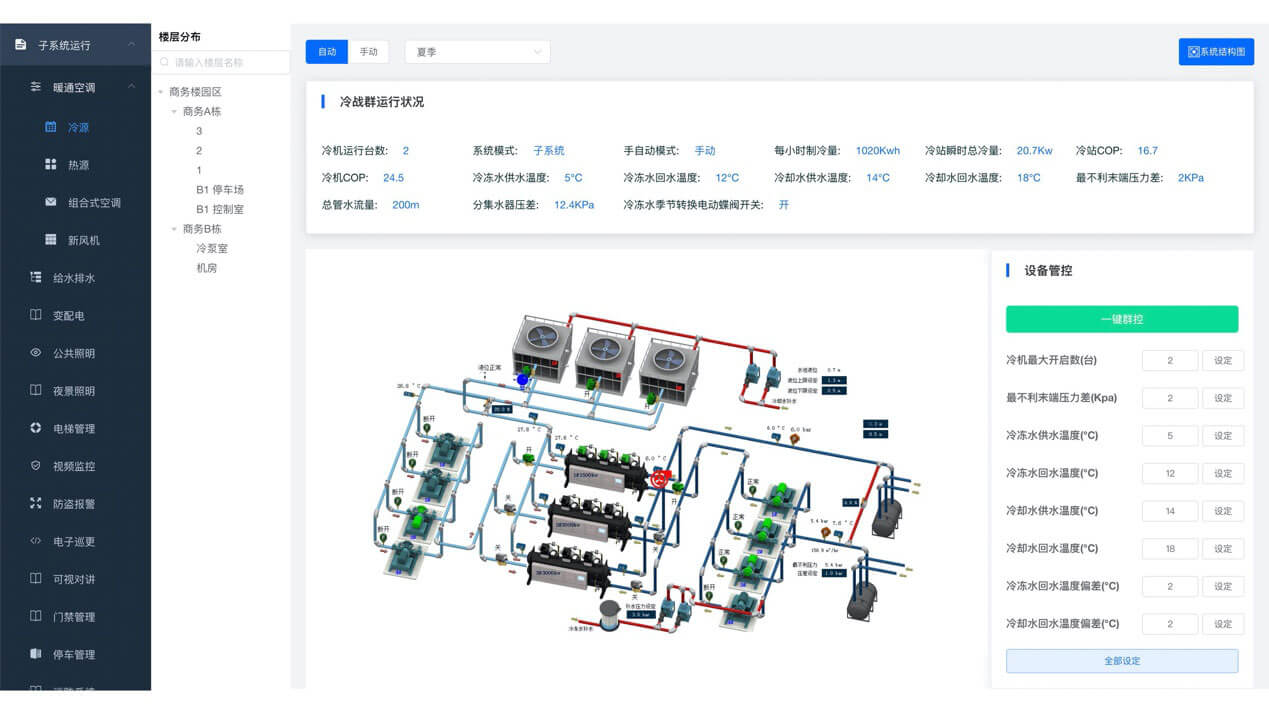This screenshot has height=714, width=1269.
Task: Open 系统结构图 view
Action: (x=1216, y=52)
